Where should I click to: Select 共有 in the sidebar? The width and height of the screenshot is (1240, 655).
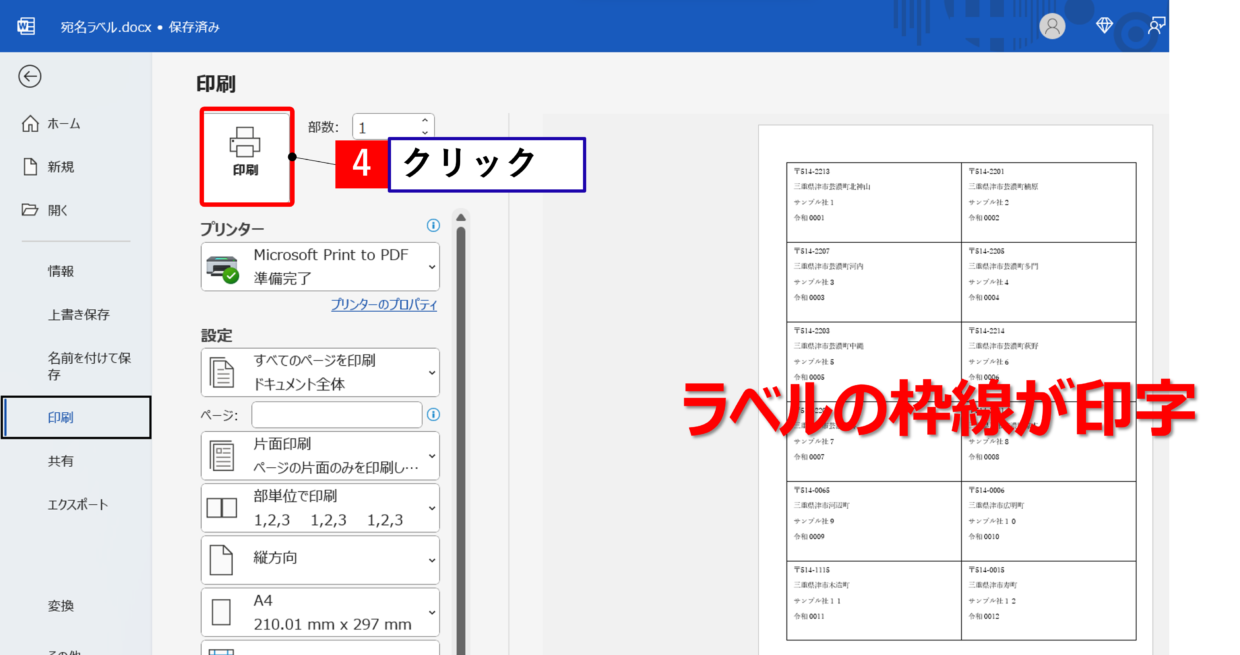[76, 461]
